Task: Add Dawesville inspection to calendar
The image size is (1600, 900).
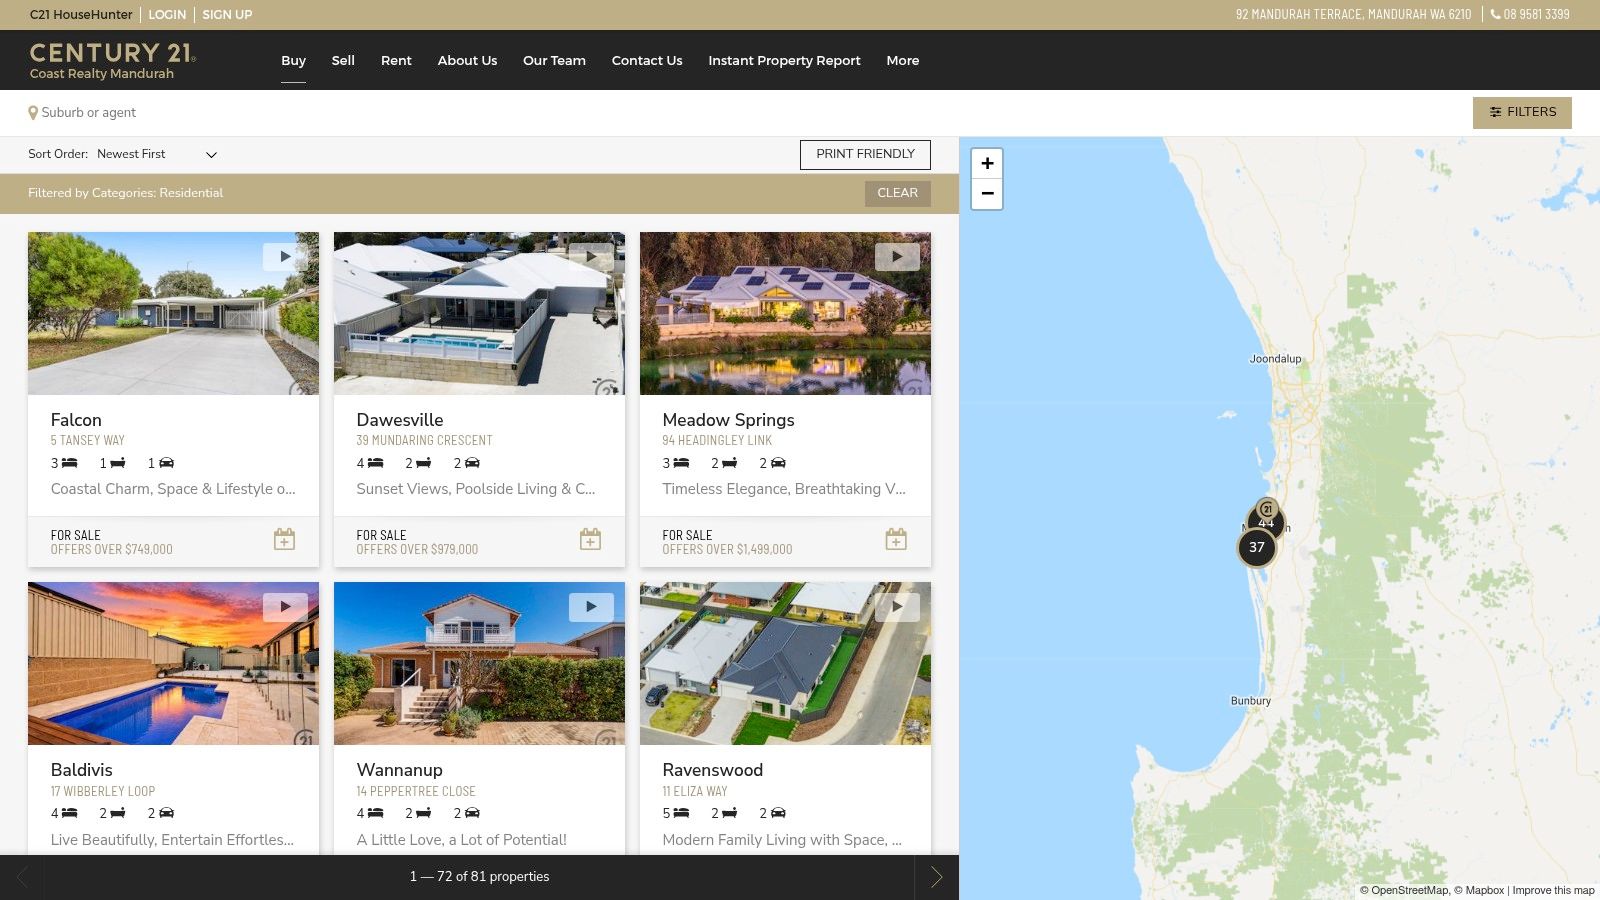Action: pyautogui.click(x=590, y=539)
